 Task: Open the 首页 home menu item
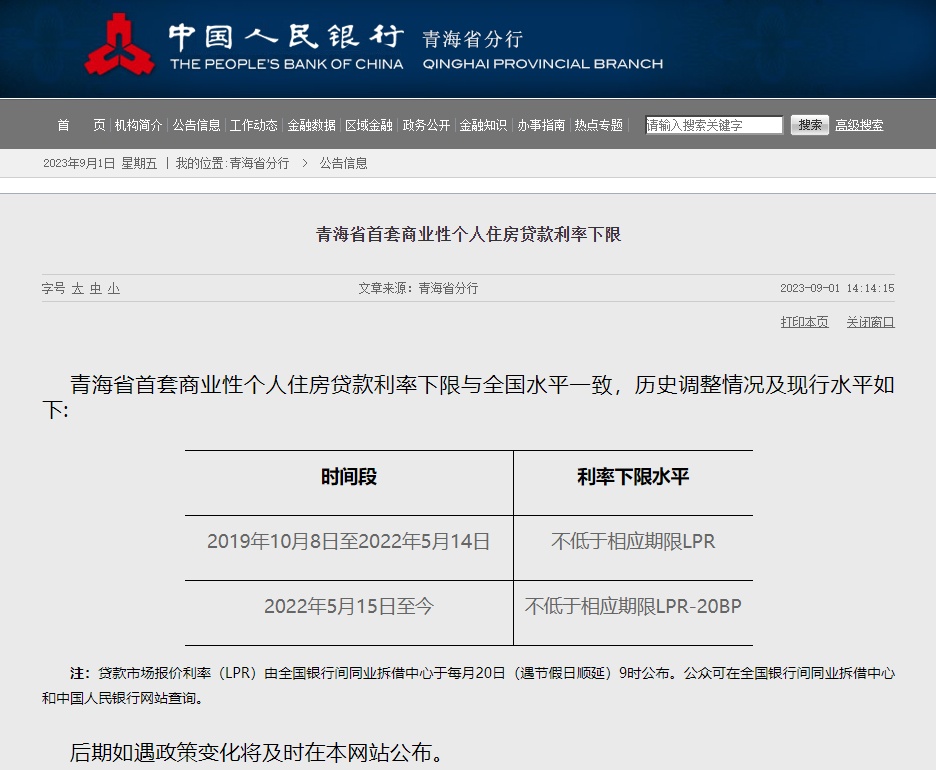click(x=81, y=125)
